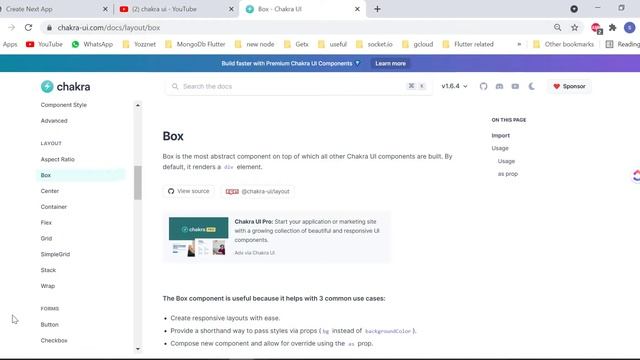This screenshot has width=640, height=360.
Task: Switch to the chakra ui - YouTube tab
Action: point(176,9)
